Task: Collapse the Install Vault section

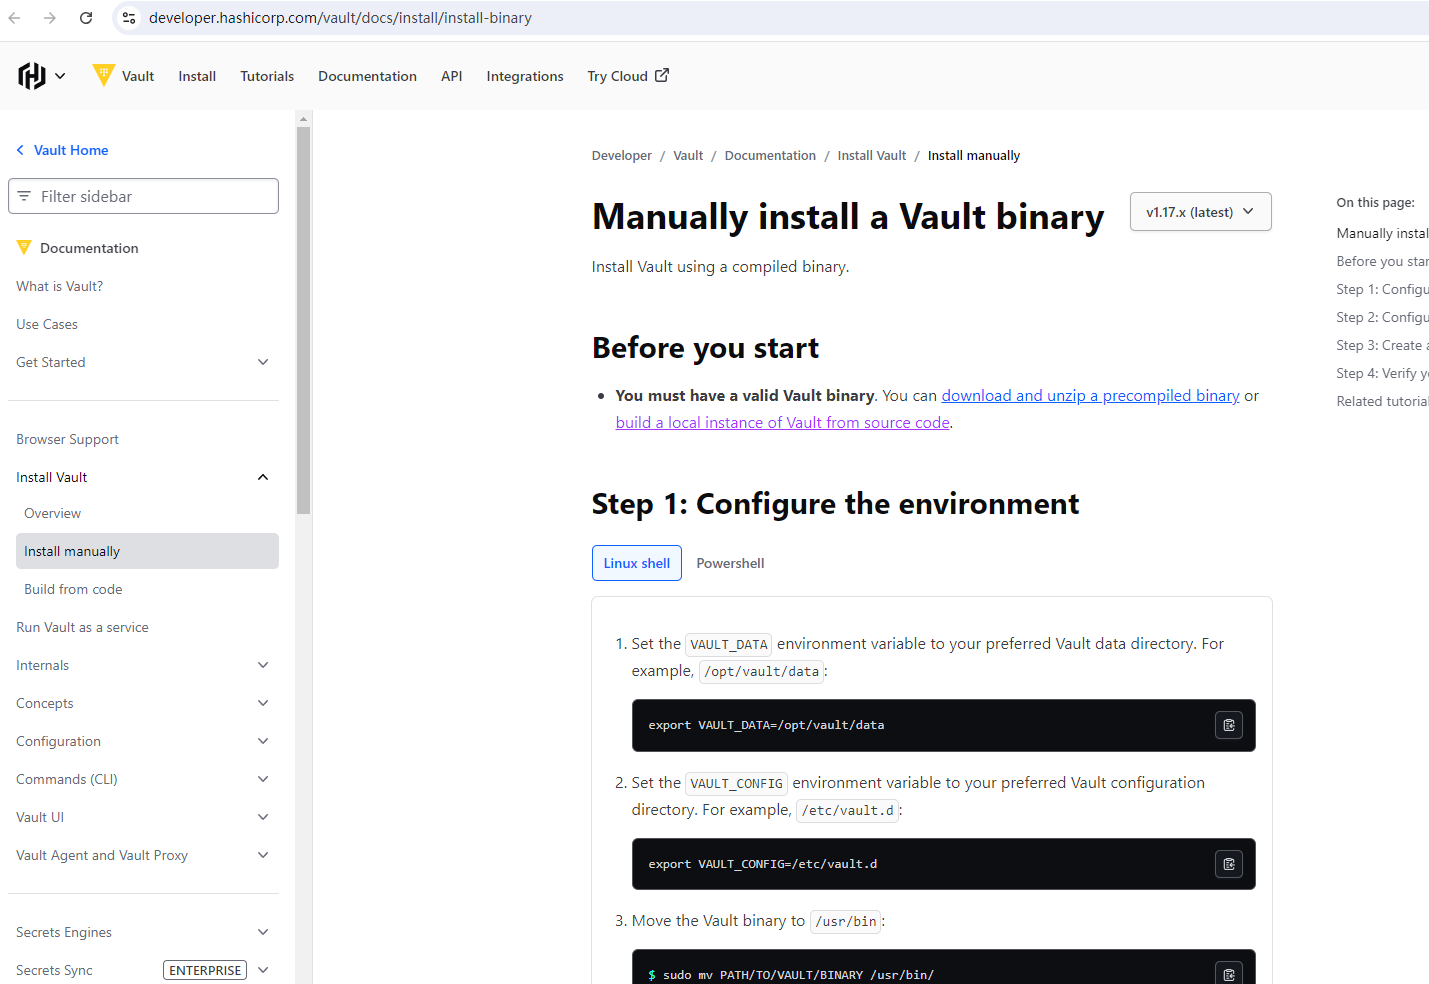Action: pyautogui.click(x=263, y=477)
